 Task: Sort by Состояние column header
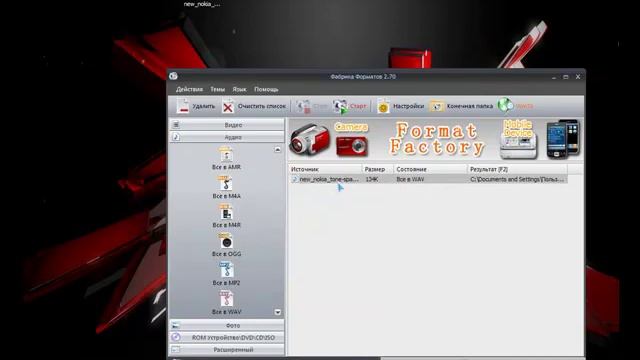[x=430, y=169]
